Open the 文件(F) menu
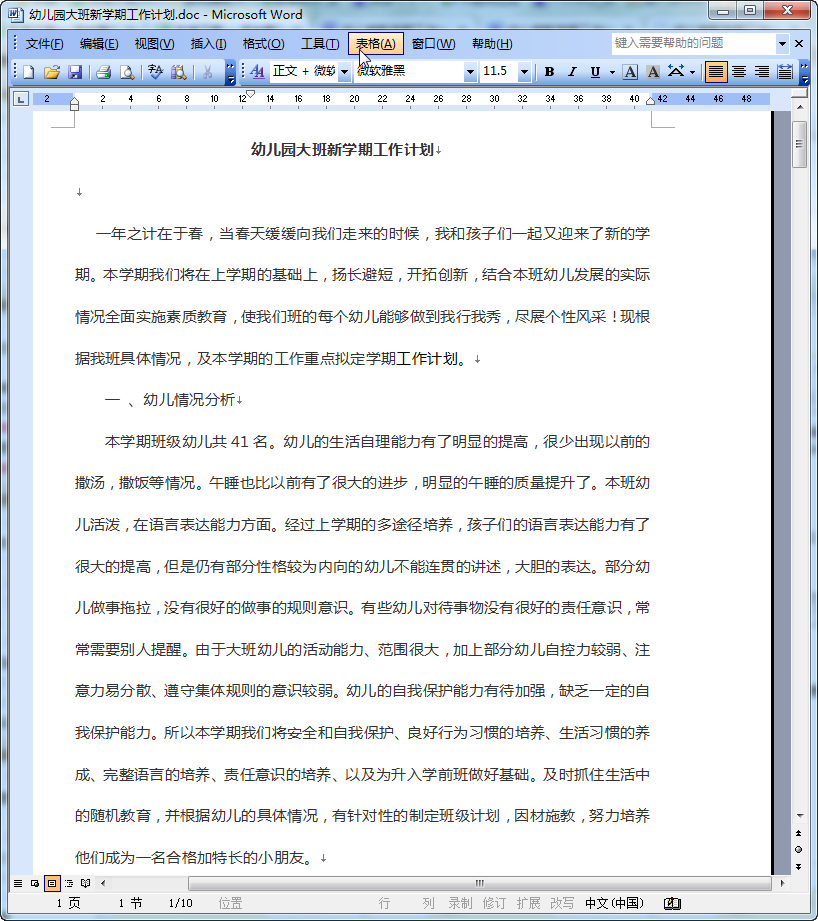Image resolution: width=818 pixels, height=921 pixels. (44, 44)
